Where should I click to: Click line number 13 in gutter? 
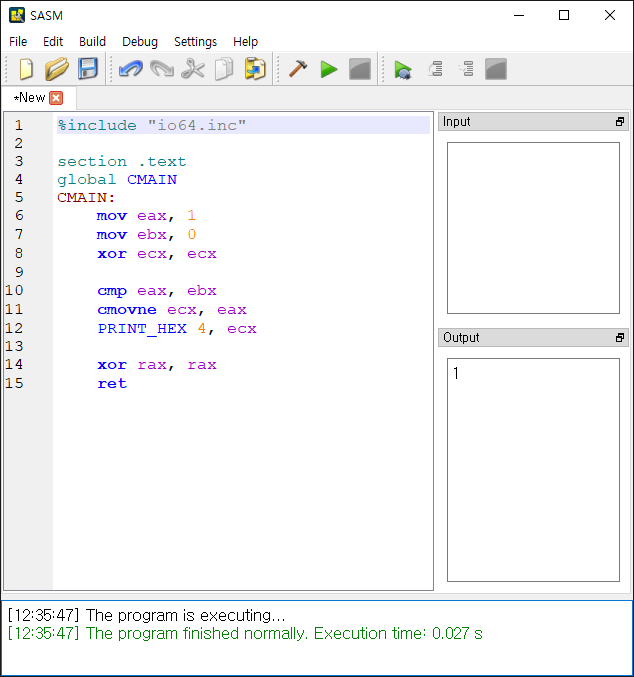coord(14,346)
